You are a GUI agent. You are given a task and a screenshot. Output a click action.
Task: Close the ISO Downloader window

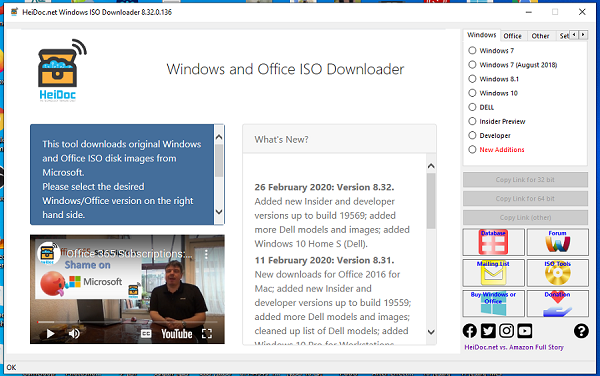pyautogui.click(x=582, y=12)
